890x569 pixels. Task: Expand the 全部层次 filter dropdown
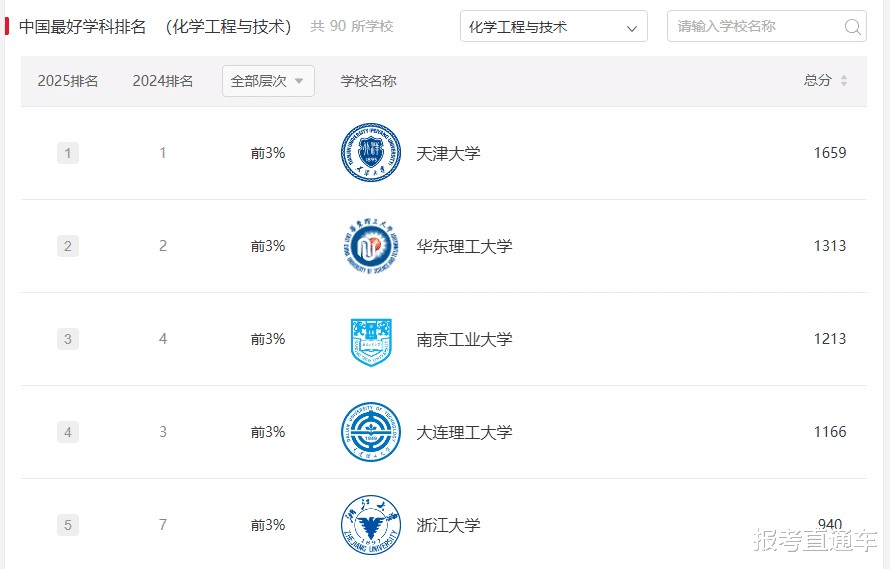coord(268,81)
